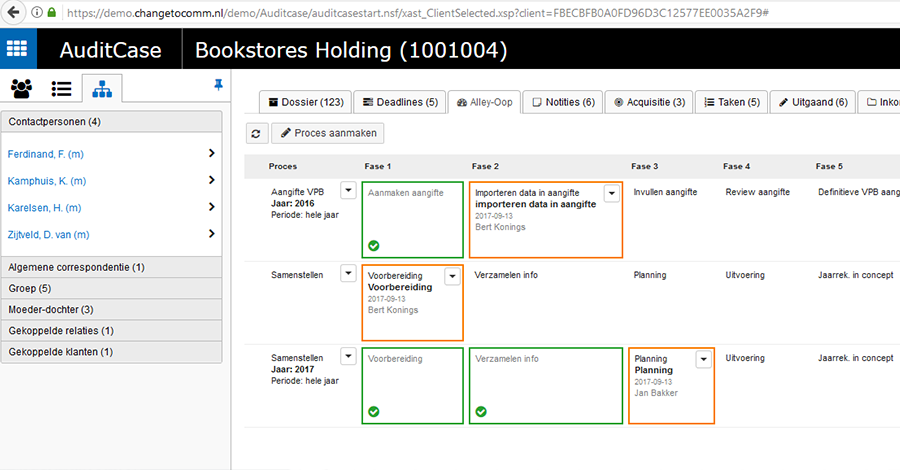Click the browser address bar URL
This screenshot has height=470, width=900.
(x=418, y=13)
